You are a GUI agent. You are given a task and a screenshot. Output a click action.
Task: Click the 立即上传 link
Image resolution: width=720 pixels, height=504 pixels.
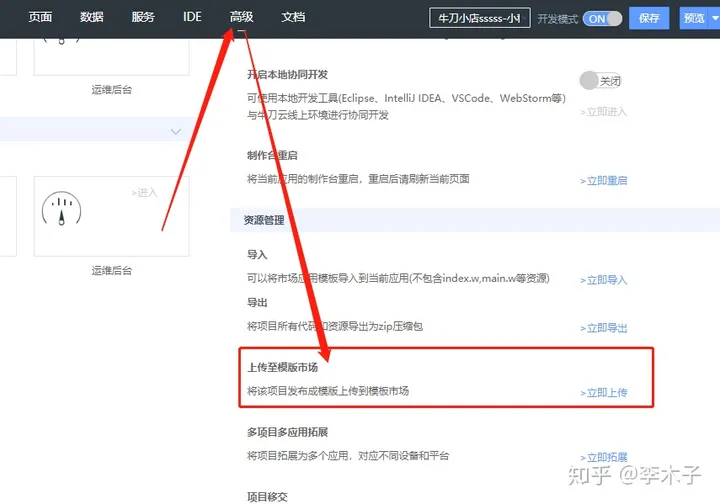click(x=604, y=393)
